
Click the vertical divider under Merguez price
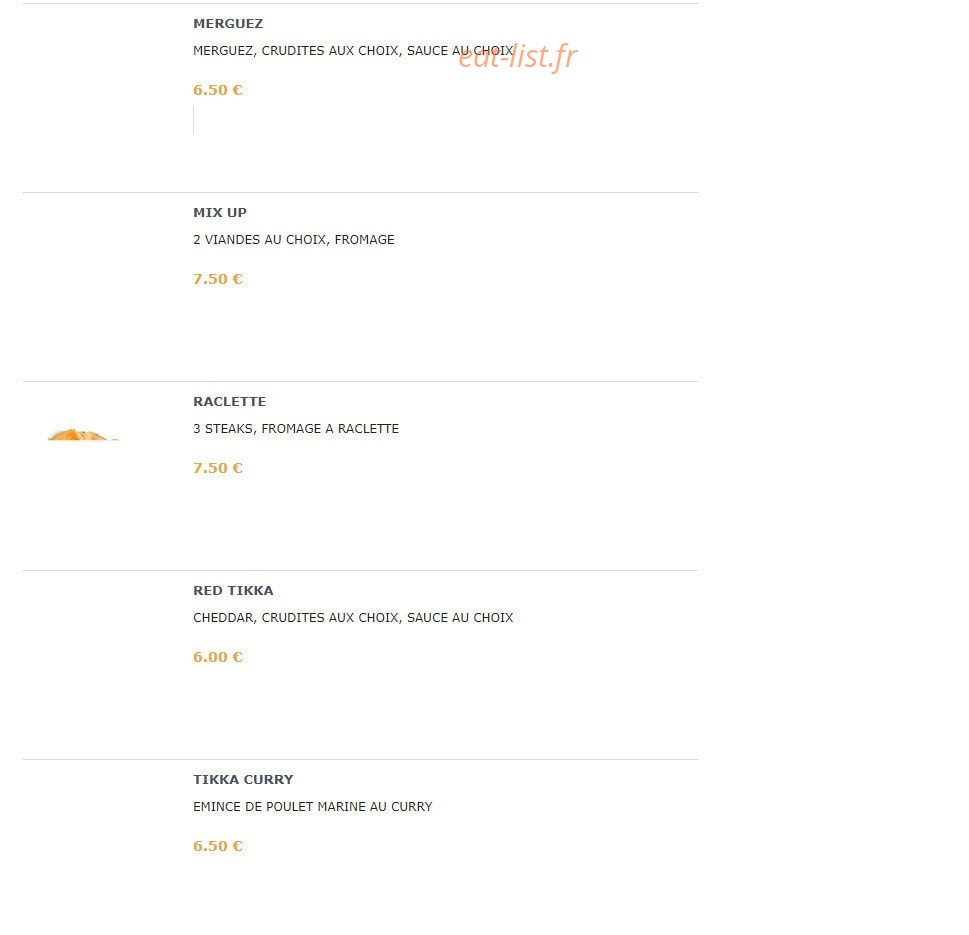[193, 120]
